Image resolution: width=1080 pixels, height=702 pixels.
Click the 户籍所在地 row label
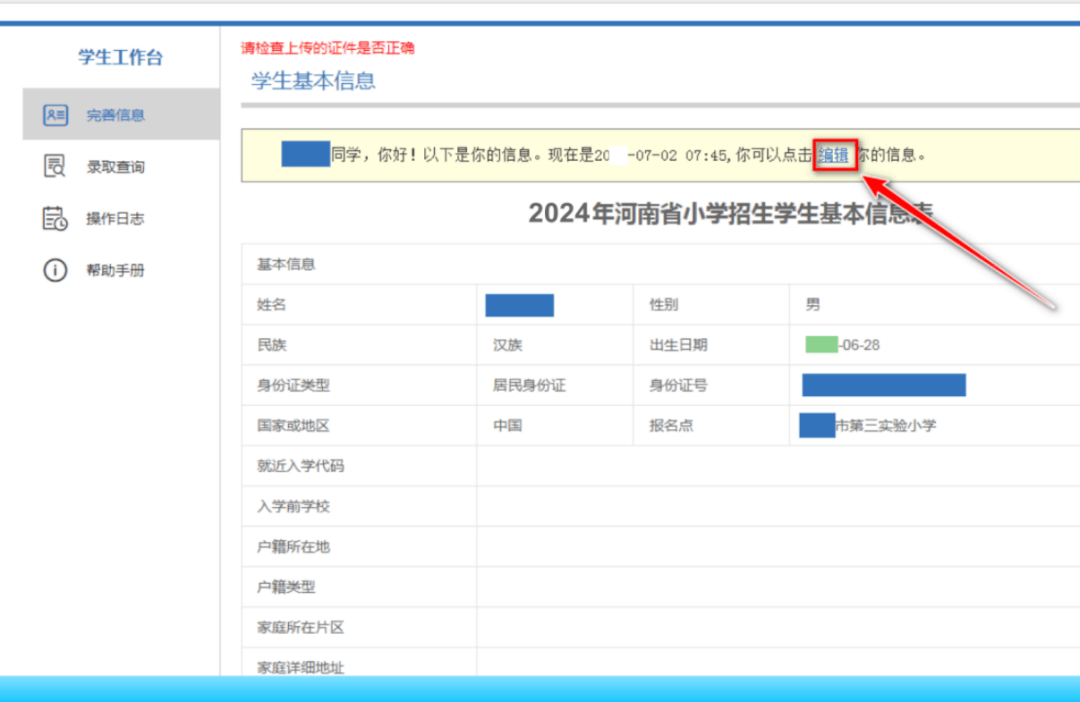[293, 547]
